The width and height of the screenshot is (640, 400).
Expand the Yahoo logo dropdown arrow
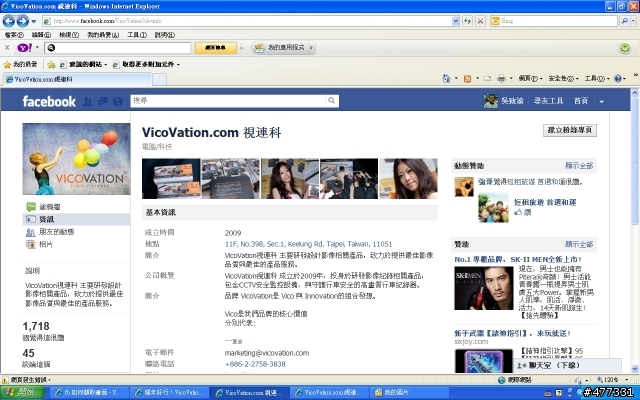click(x=37, y=47)
